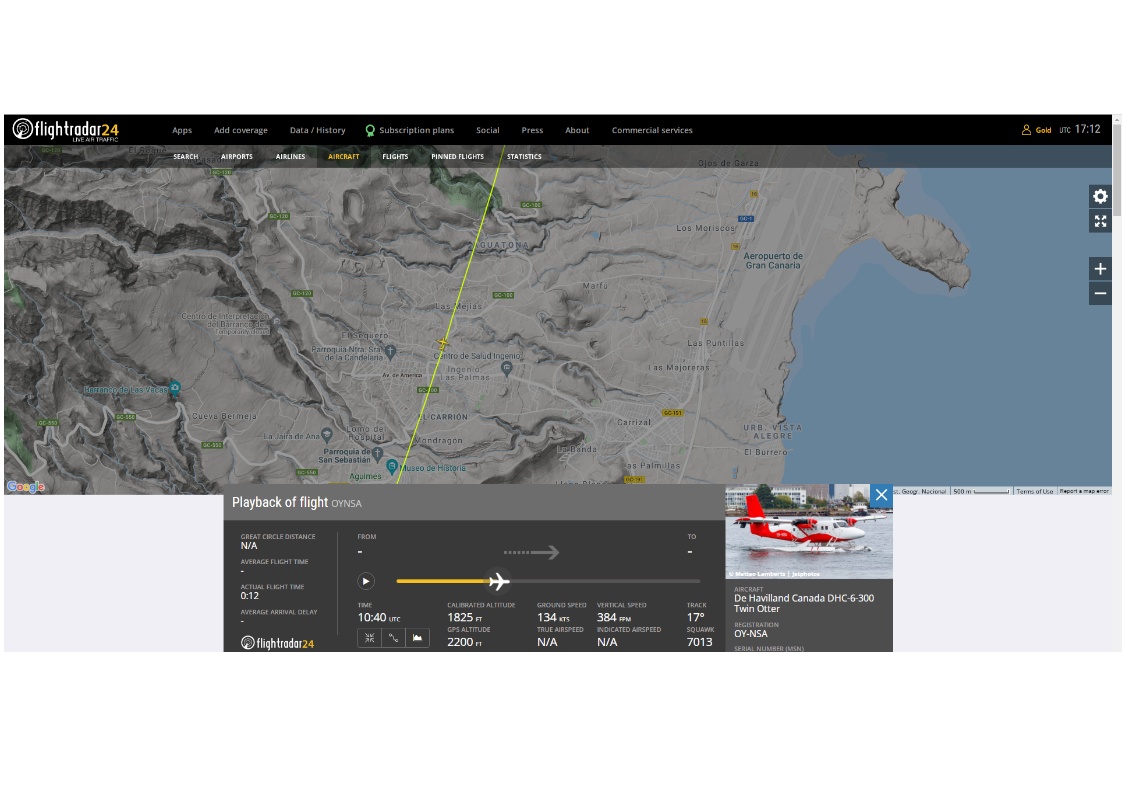Zoom out the map
1123x794 pixels.
click(x=1100, y=294)
